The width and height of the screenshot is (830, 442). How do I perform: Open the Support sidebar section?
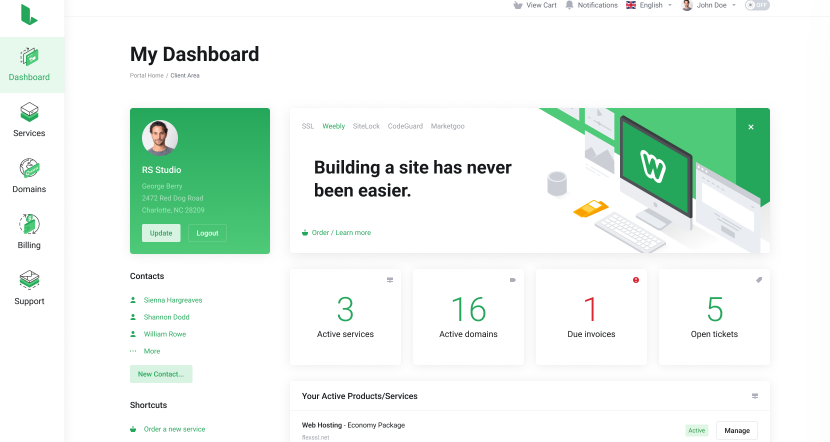pos(29,280)
